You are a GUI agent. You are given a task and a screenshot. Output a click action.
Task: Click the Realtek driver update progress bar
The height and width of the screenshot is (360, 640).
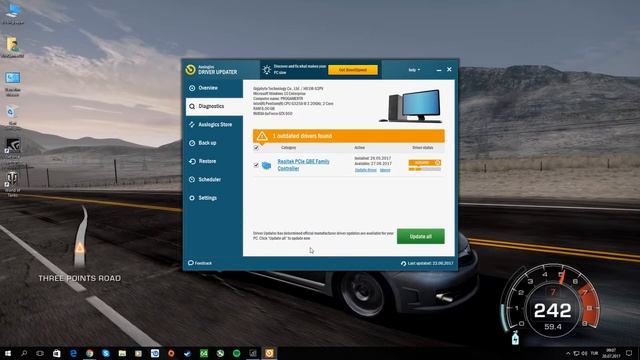424,169
